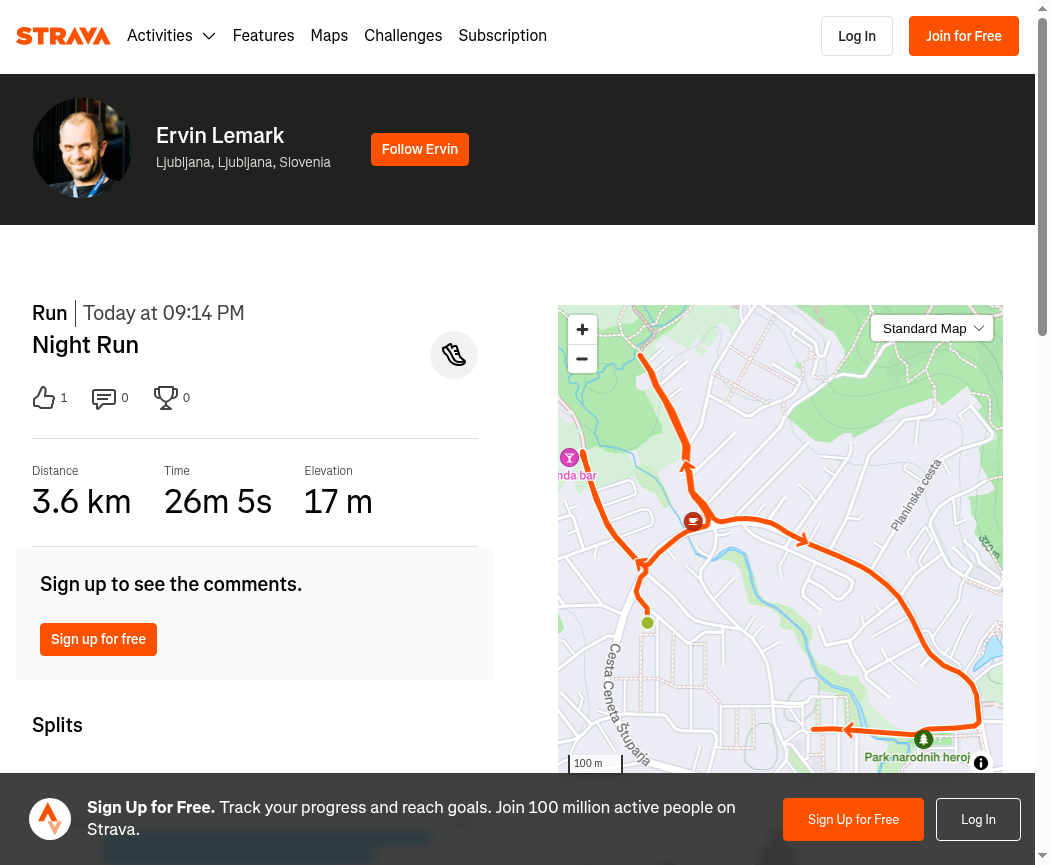Give kudos with the thumbs-up icon
The image size is (1050, 865).
click(x=44, y=398)
